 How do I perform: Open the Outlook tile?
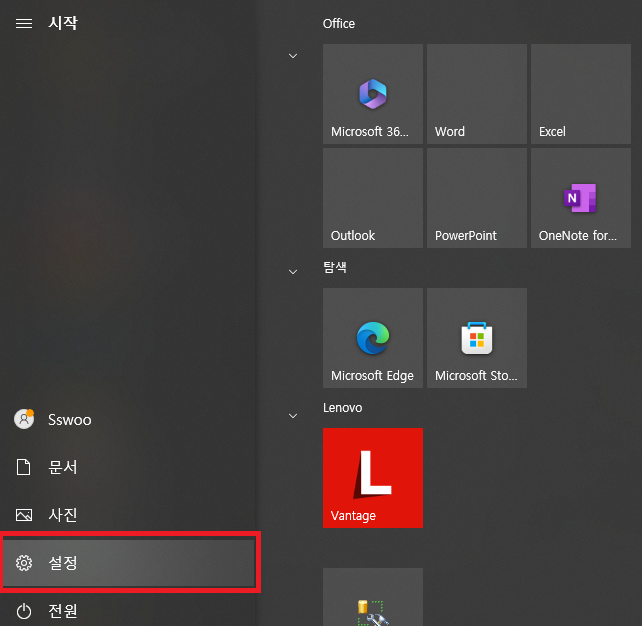[373, 198]
